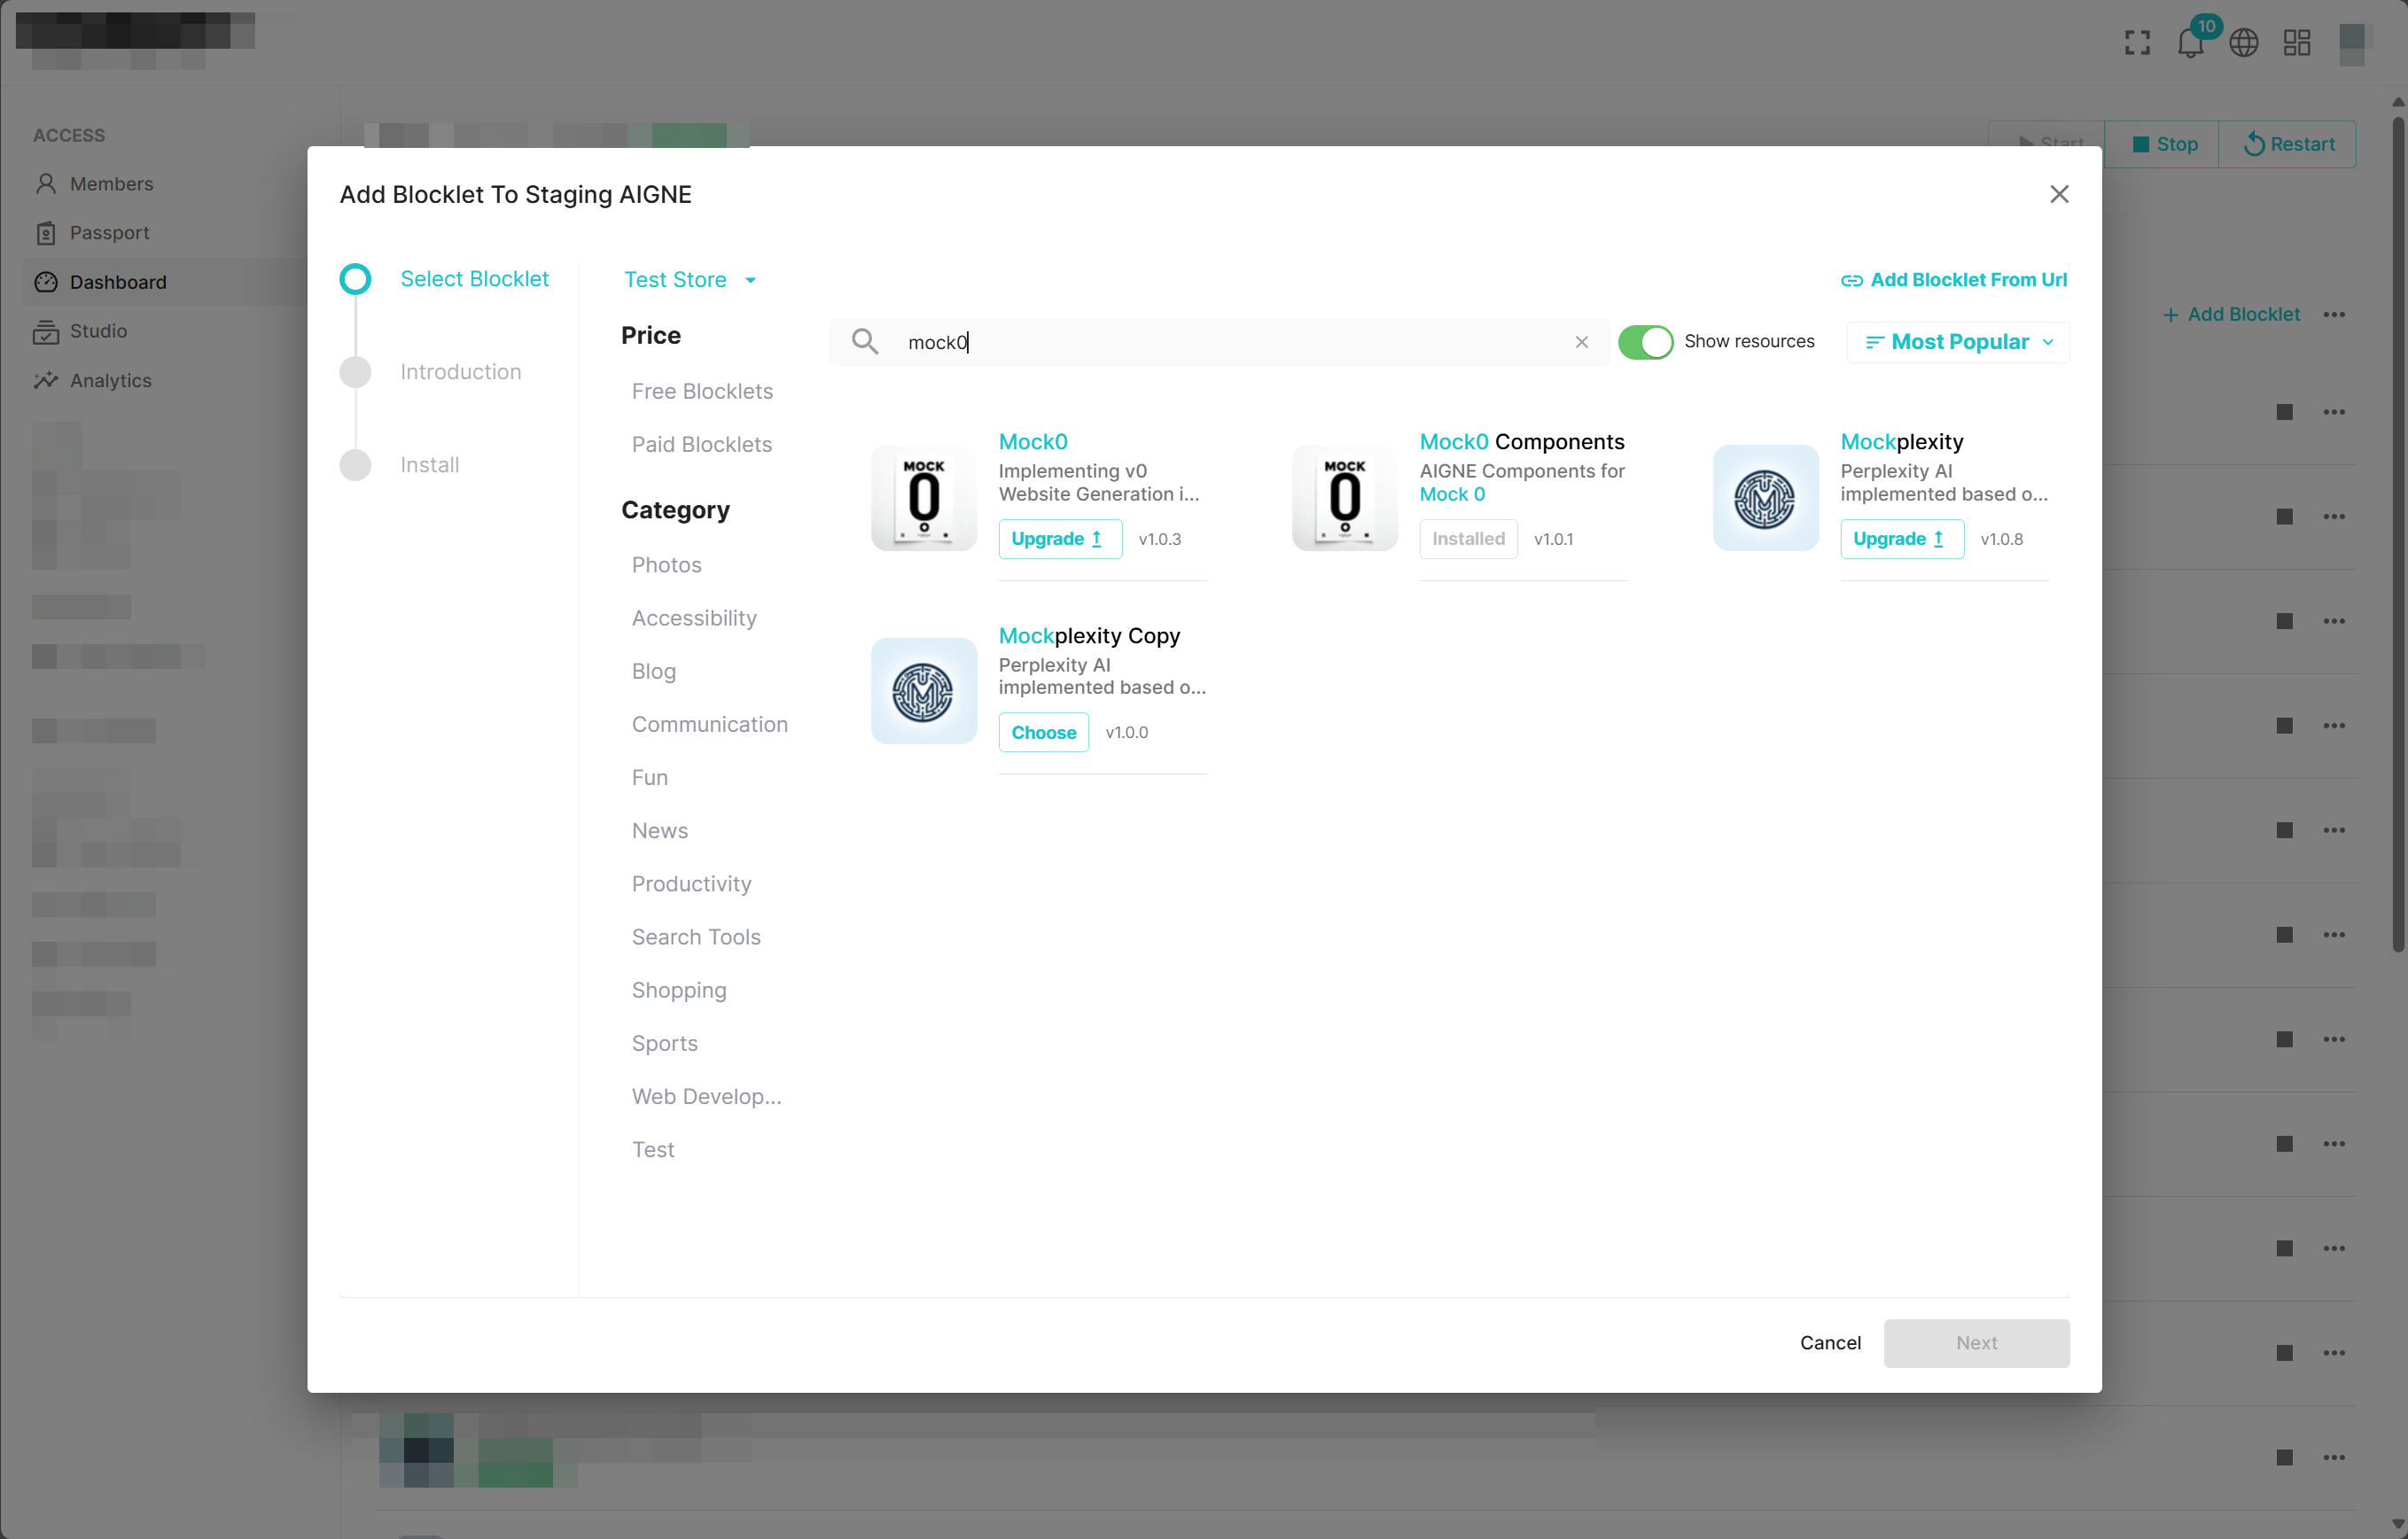Expand the Test Store dropdown
2408x1539 pixels.
click(x=689, y=280)
